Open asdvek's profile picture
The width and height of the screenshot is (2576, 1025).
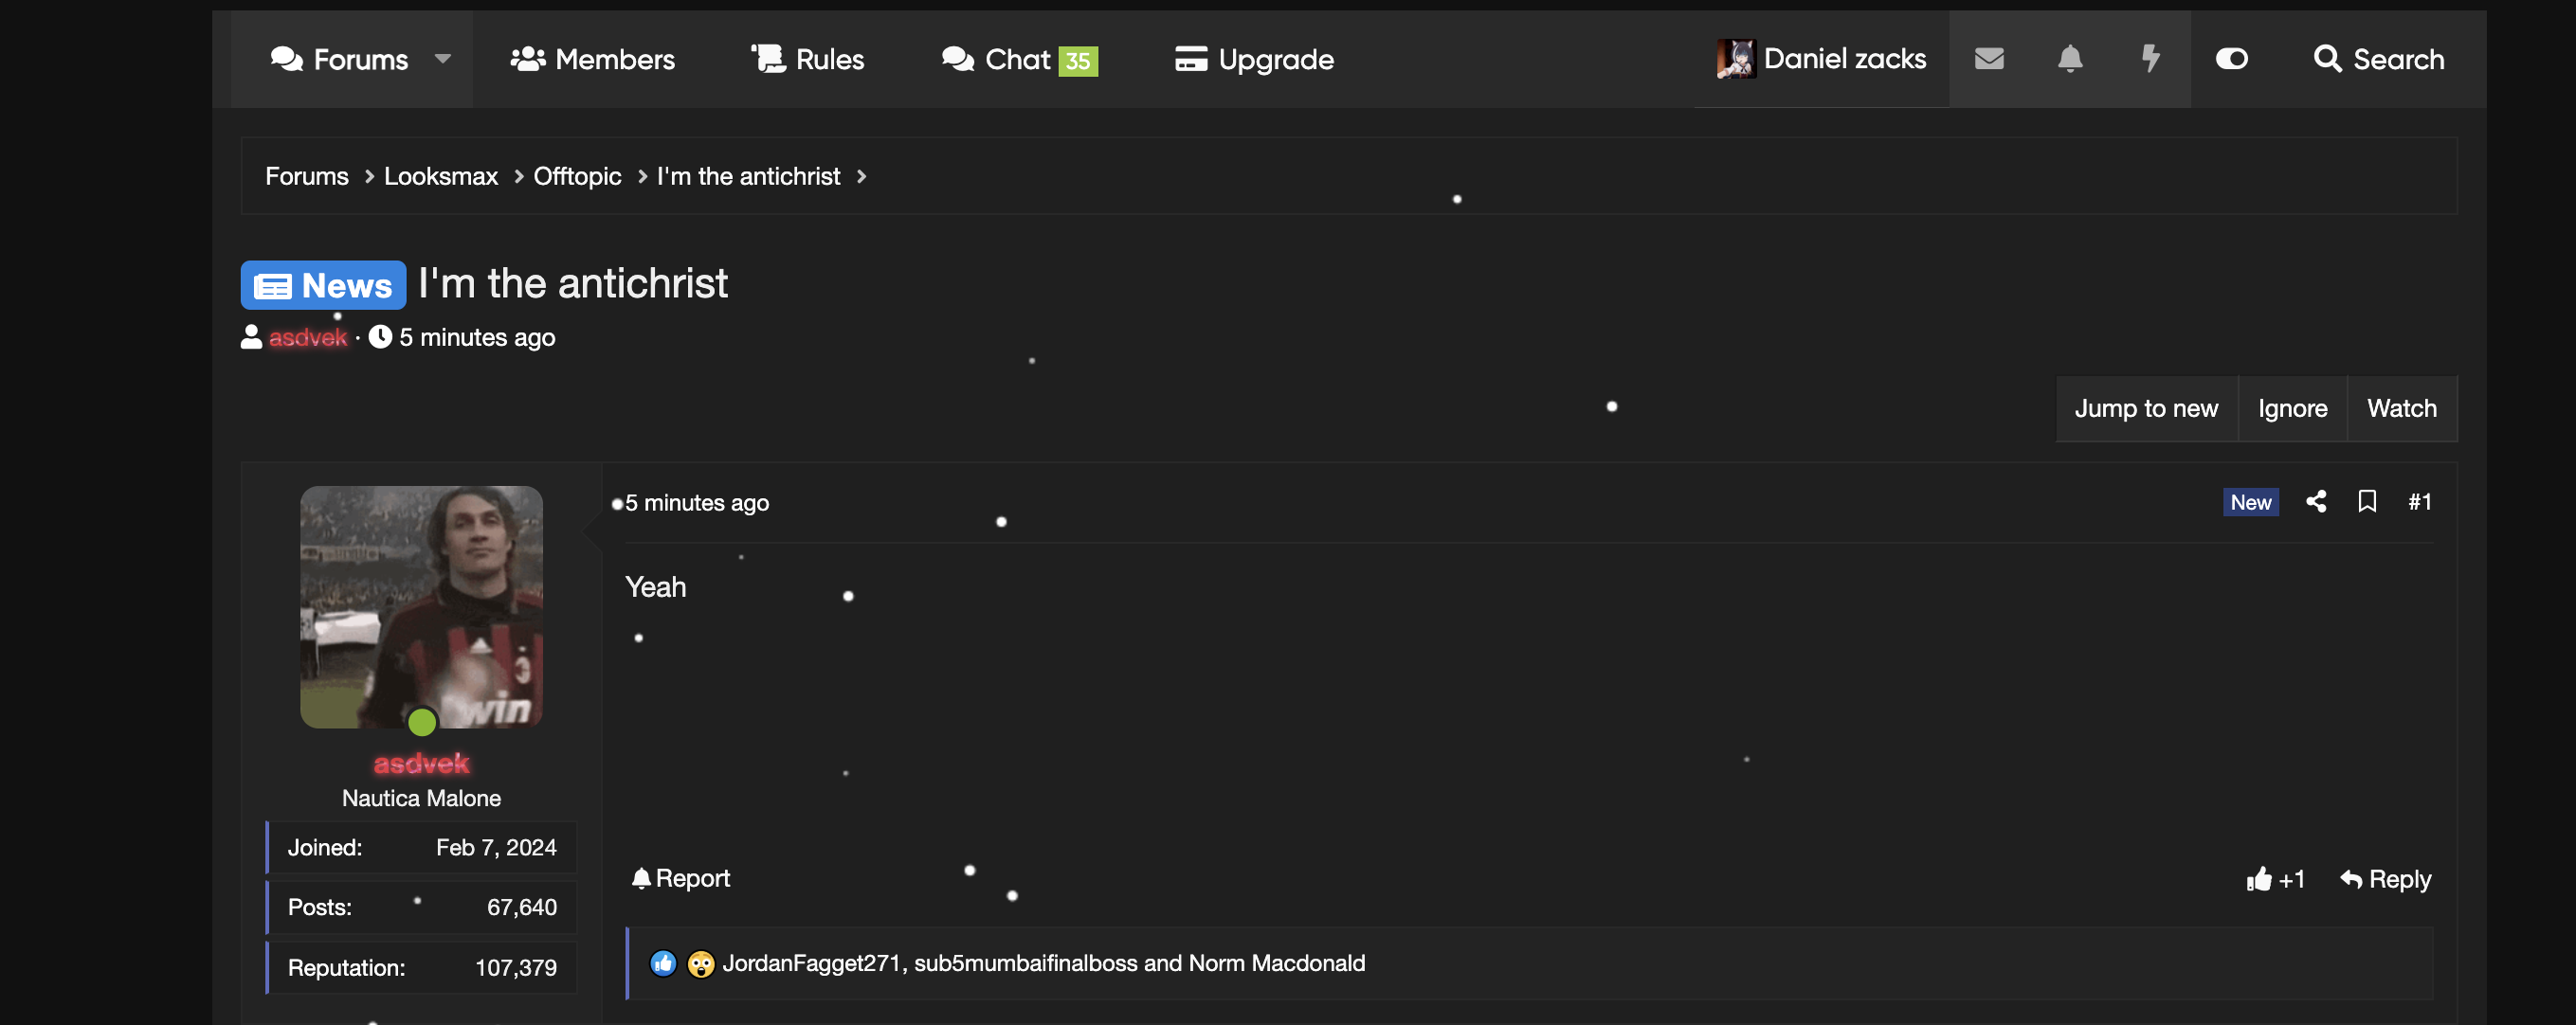pos(421,607)
